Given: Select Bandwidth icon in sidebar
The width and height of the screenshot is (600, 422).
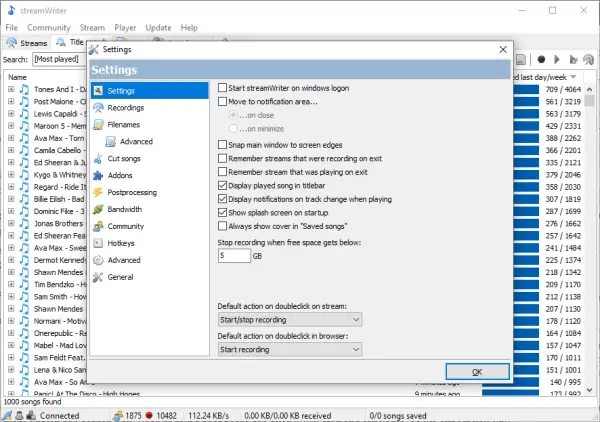Looking at the screenshot, I should 98,209.
